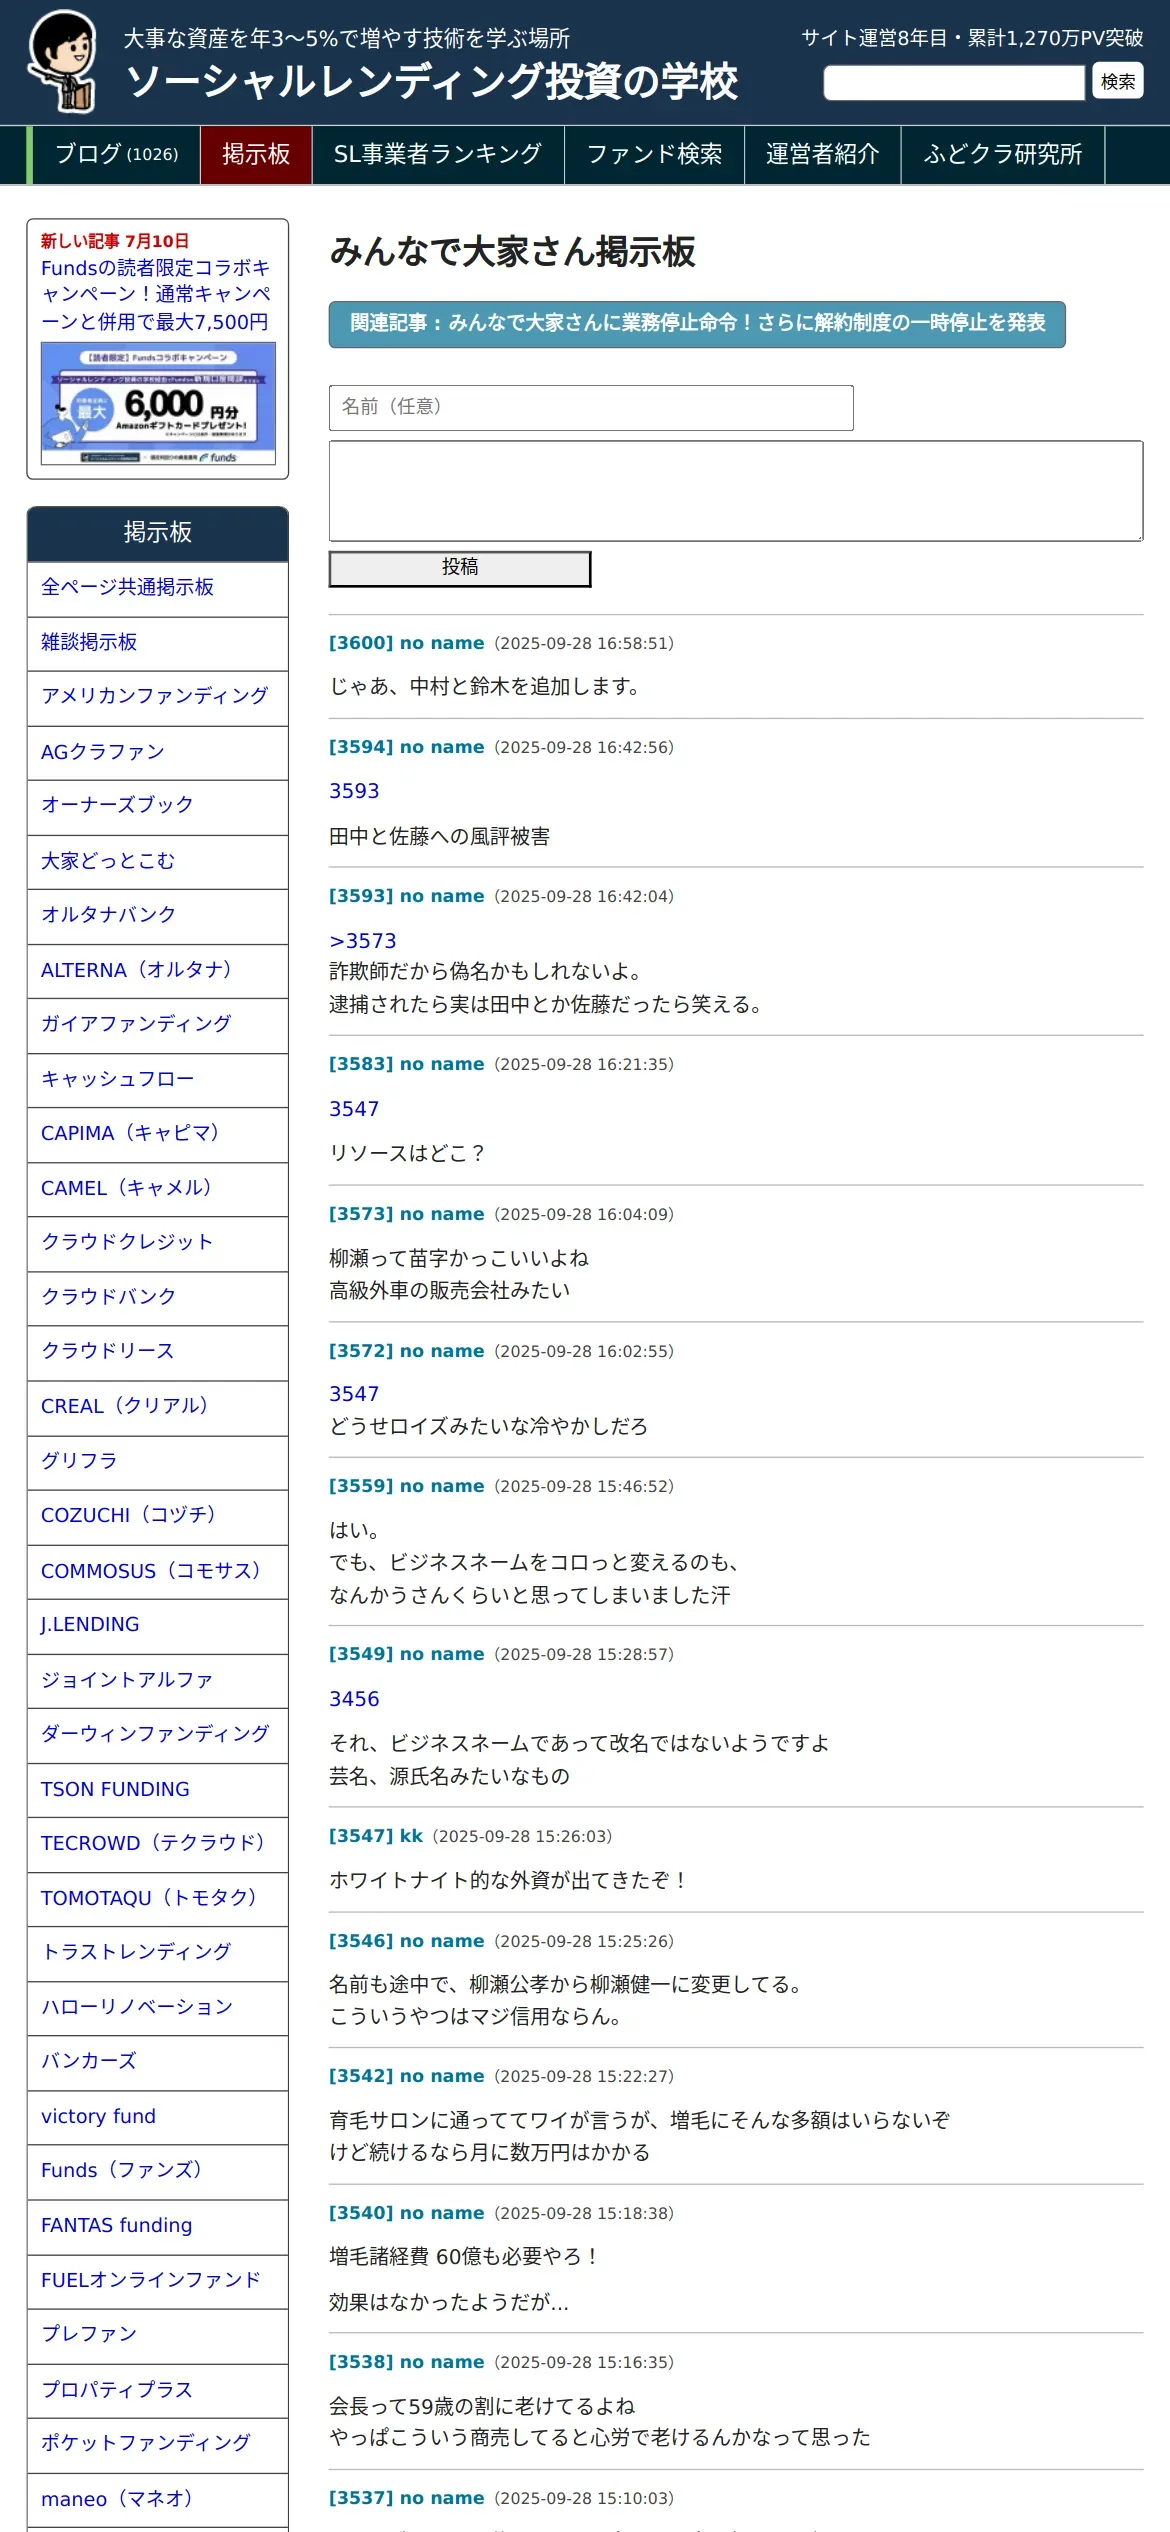Open Funds（ファンズ） board link
The width and height of the screenshot is (1170, 2532).
click(x=158, y=2170)
